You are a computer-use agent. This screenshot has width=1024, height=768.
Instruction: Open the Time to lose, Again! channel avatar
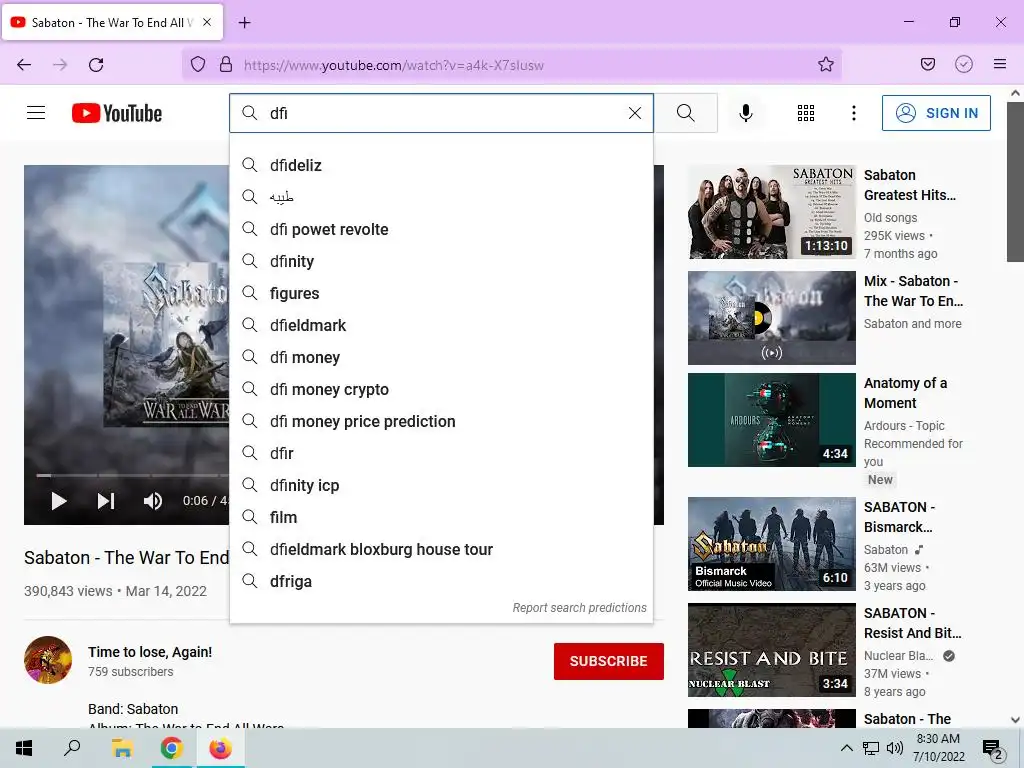tap(48, 660)
